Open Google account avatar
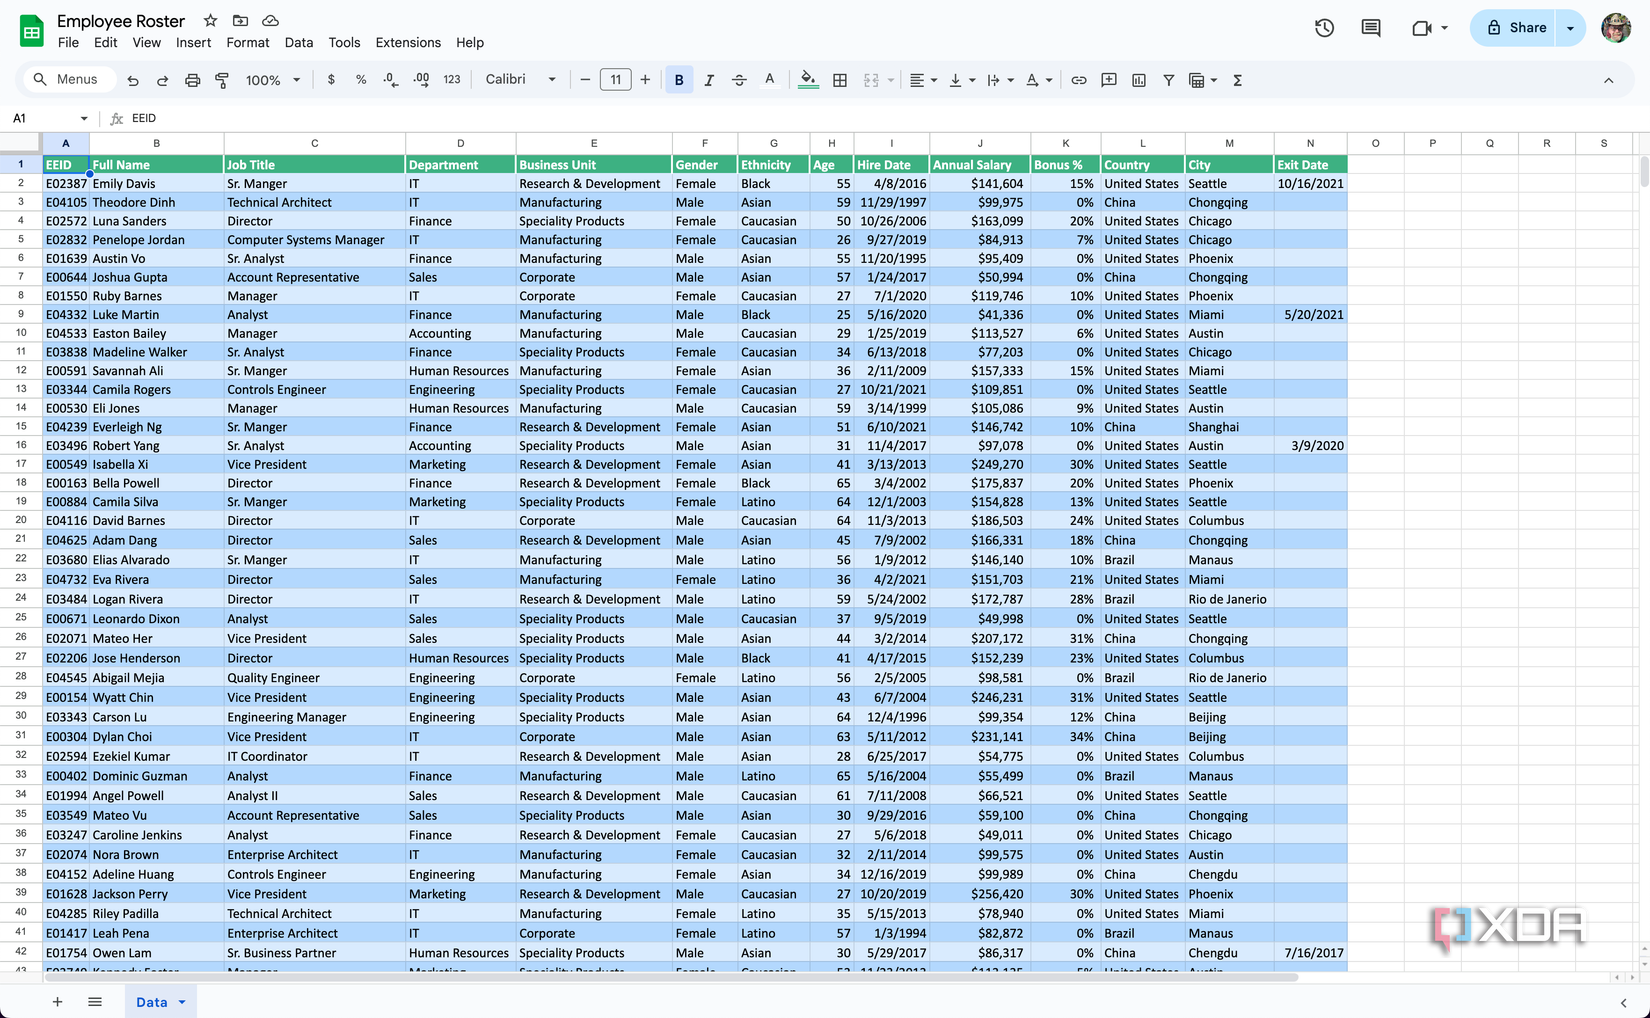This screenshot has height=1018, width=1650. (1615, 28)
